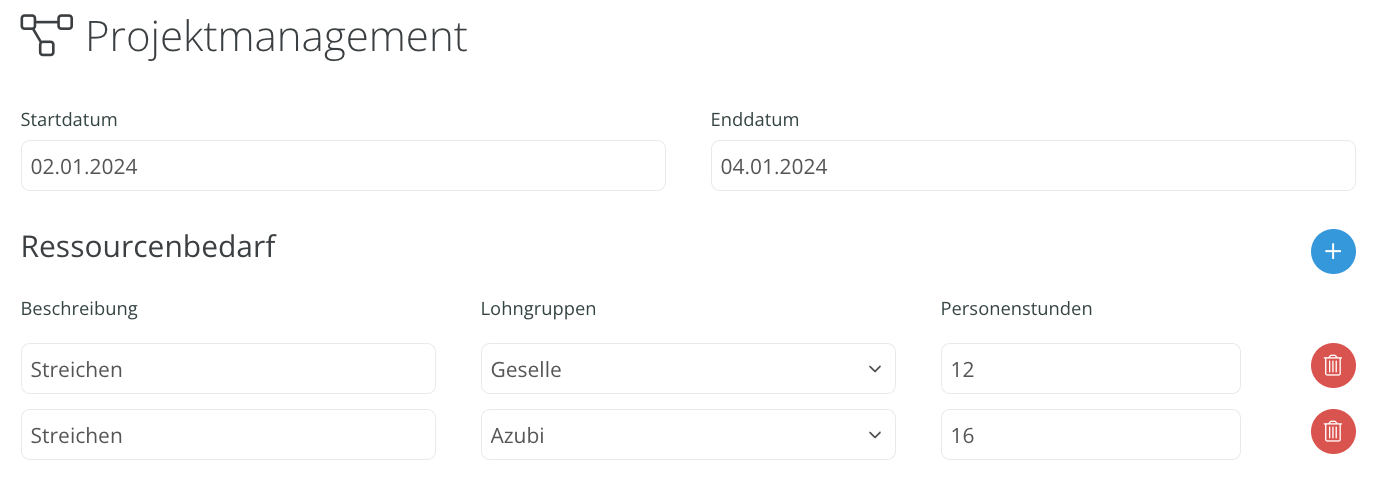Remove the Azubi resource row with trash icon
This screenshot has height=486, width=1376.
(1333, 431)
